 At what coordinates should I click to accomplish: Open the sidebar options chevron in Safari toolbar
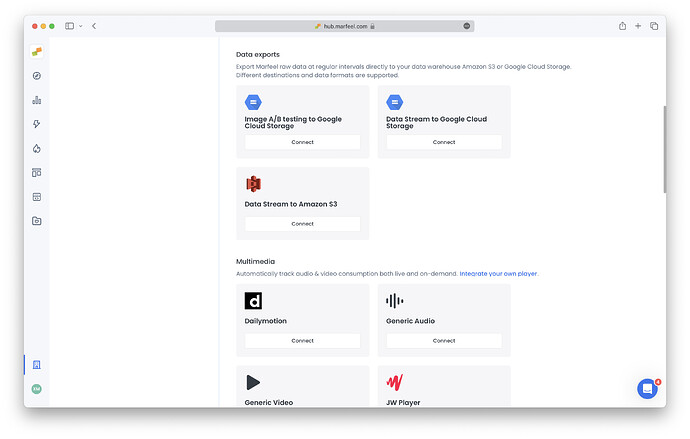click(81, 26)
